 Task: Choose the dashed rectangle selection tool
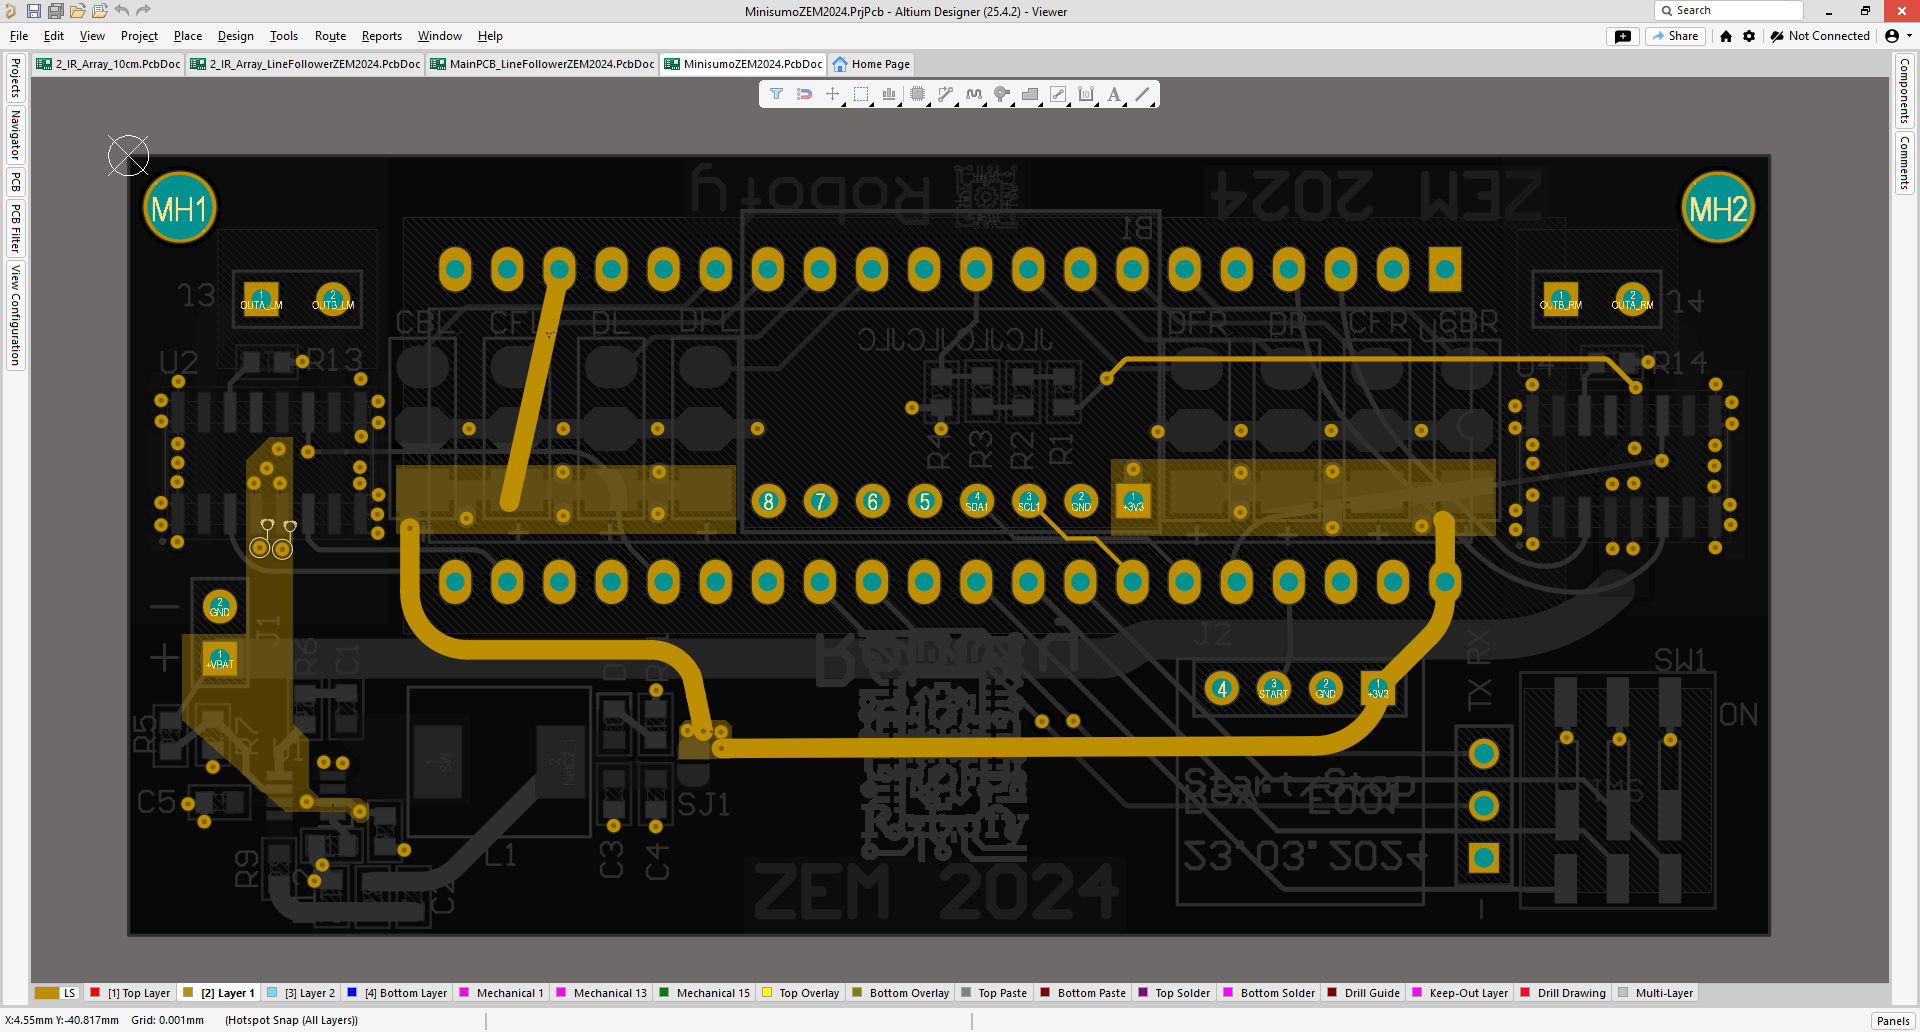(860, 94)
